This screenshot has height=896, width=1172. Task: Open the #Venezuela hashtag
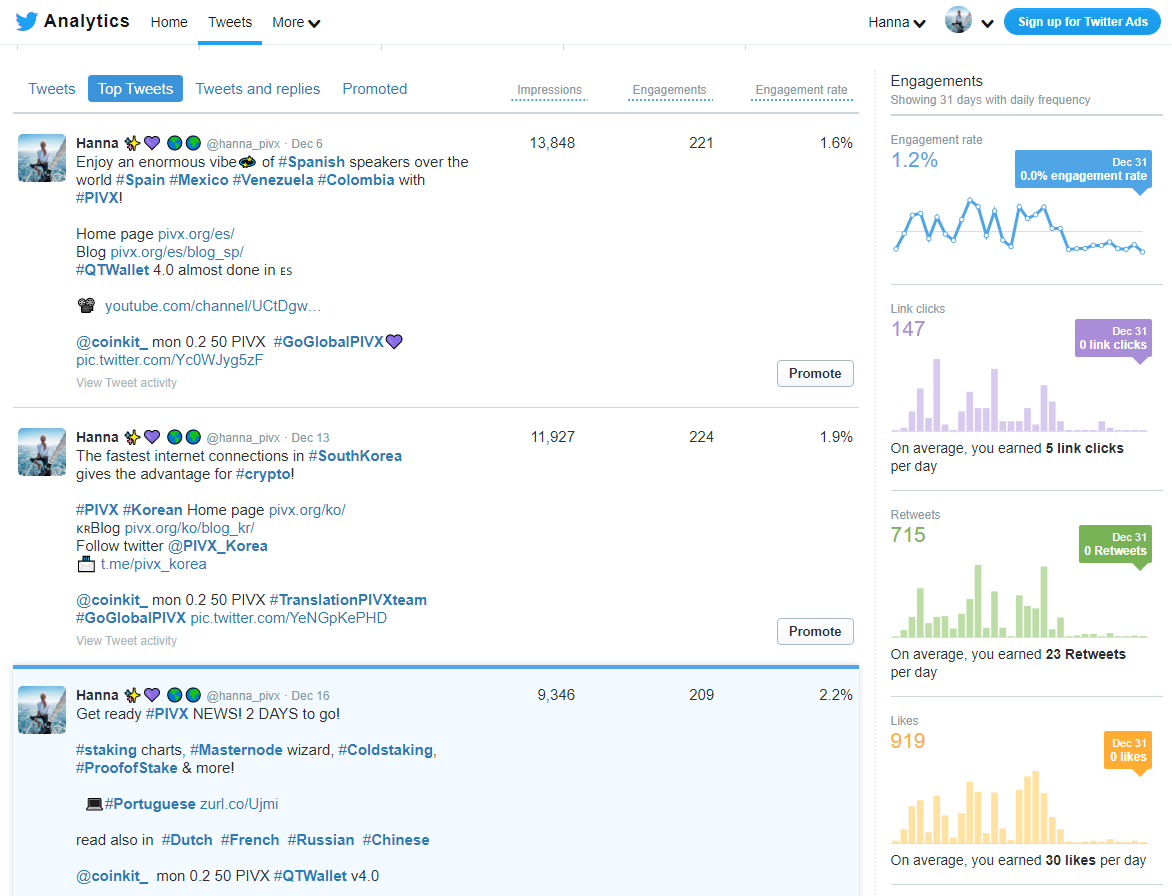point(273,180)
